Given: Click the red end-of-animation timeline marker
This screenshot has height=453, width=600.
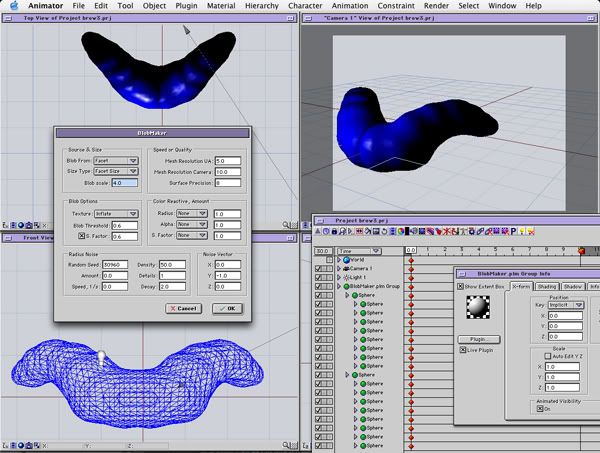Looking at the screenshot, I should [x=581, y=250].
